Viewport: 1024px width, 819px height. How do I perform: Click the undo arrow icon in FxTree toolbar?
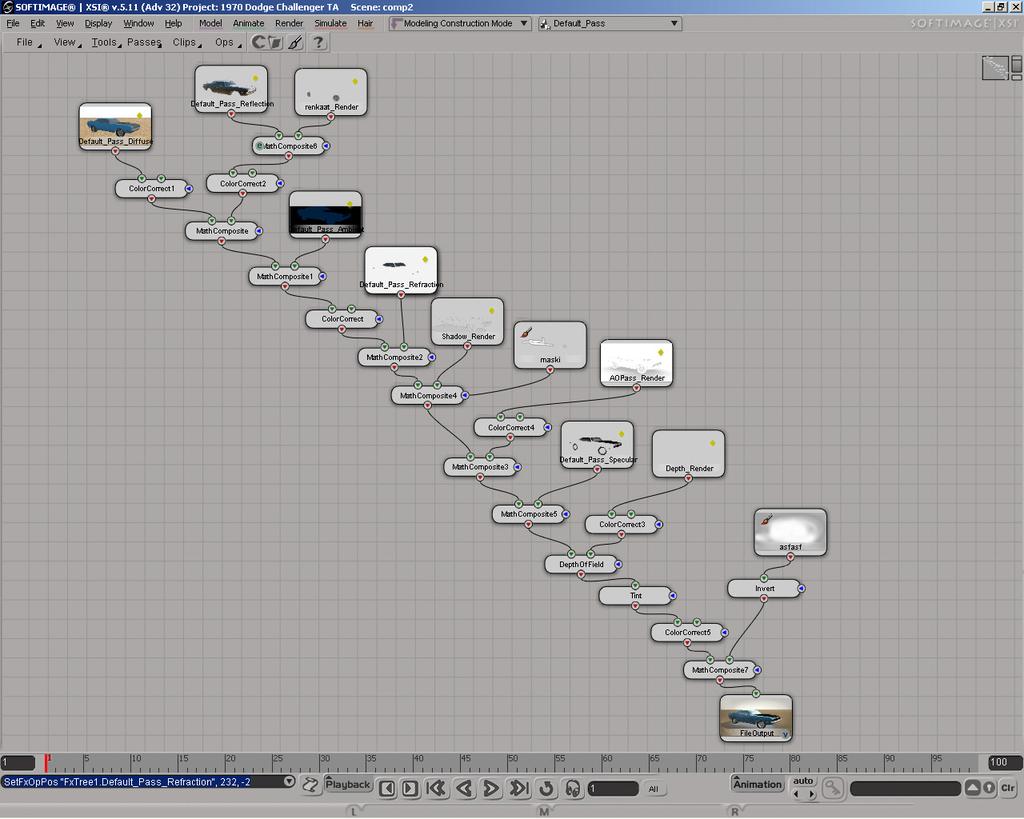(x=259, y=42)
